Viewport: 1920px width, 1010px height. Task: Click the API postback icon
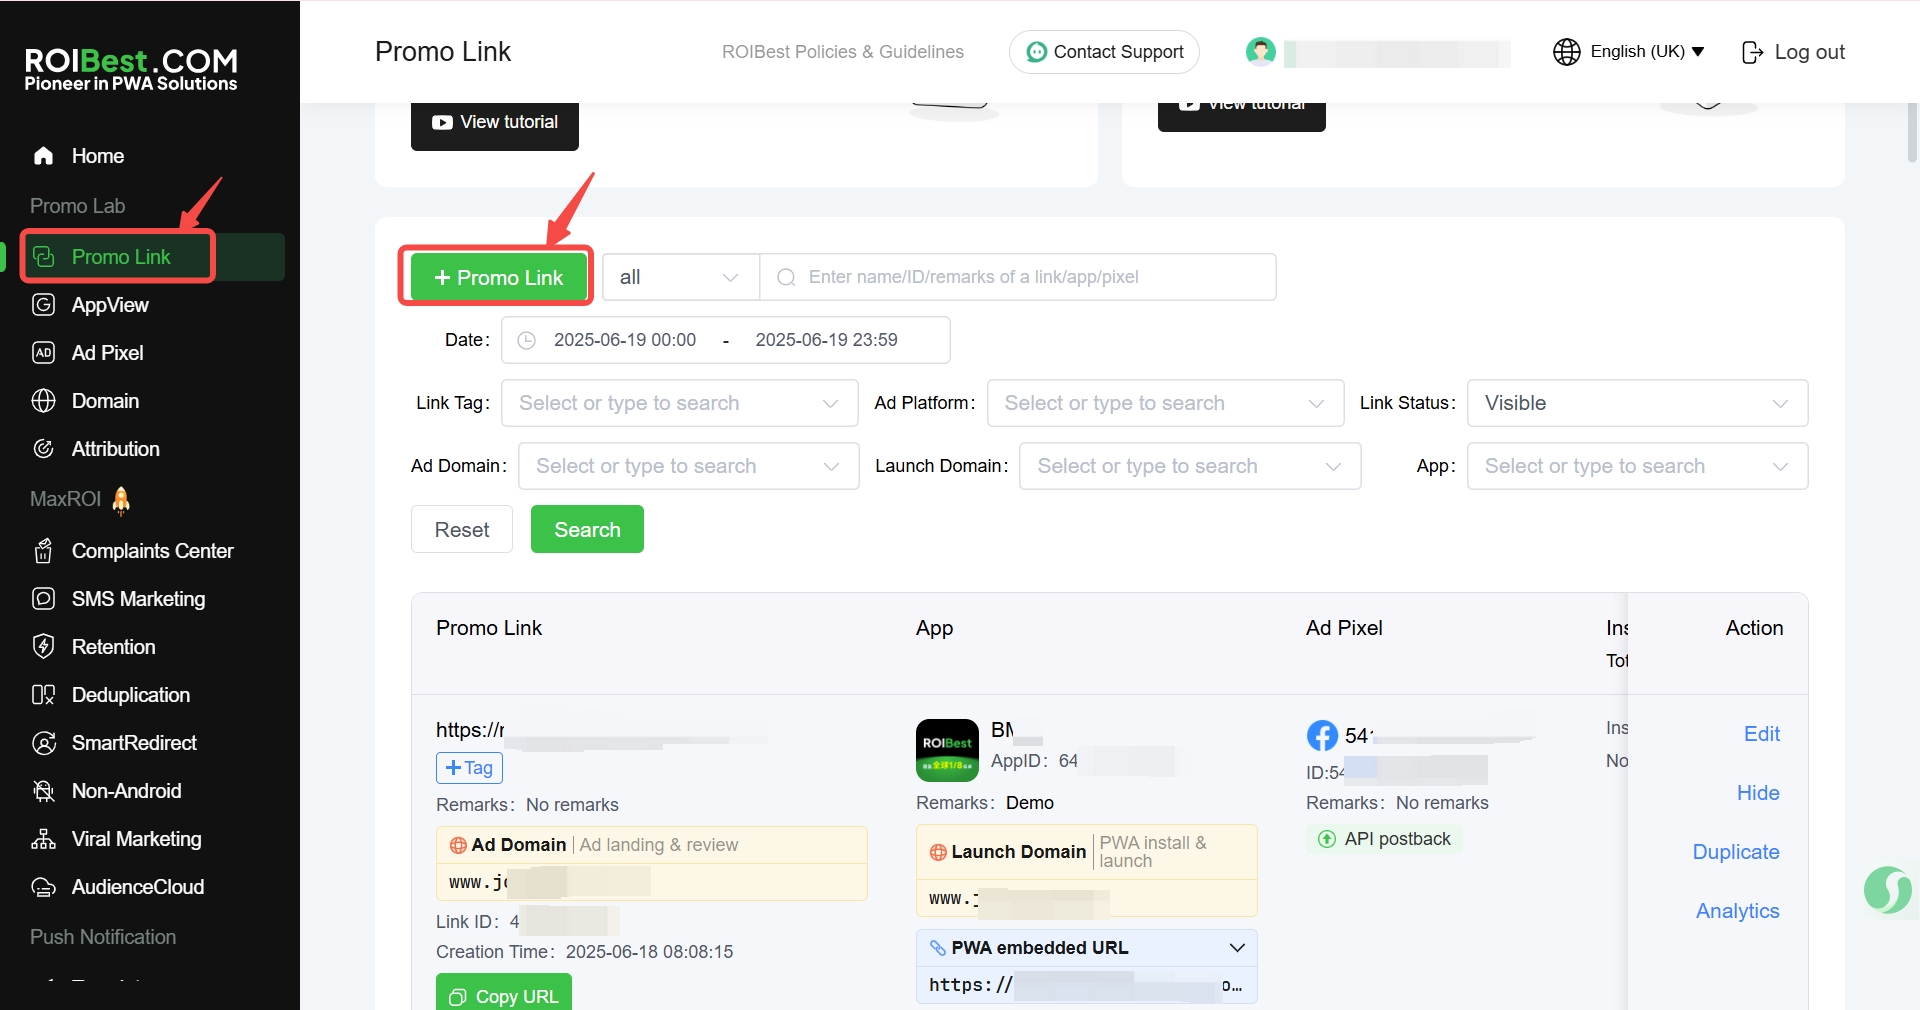(1327, 839)
